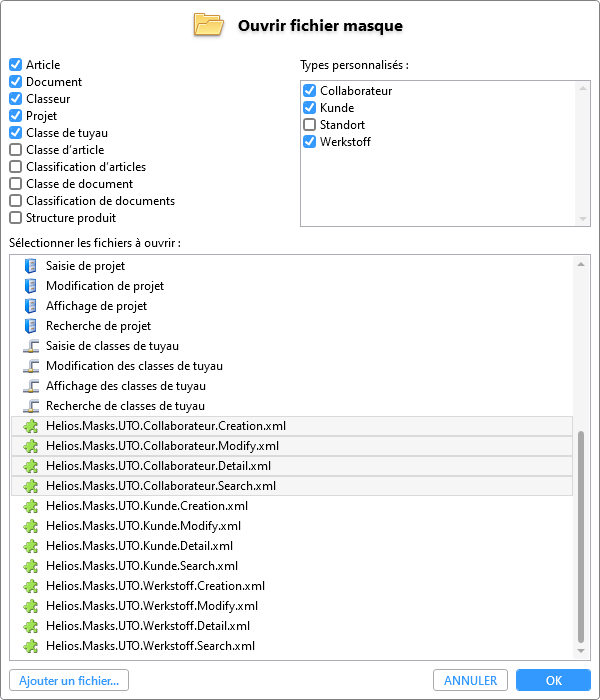Click puzzle icon of Collaborateur.Creation.xml
Image resolution: width=600 pixels, height=700 pixels.
click(31, 426)
